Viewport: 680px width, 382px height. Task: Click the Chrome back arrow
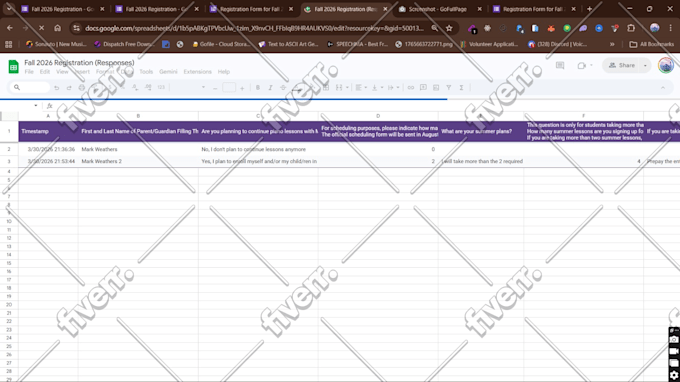(10, 28)
